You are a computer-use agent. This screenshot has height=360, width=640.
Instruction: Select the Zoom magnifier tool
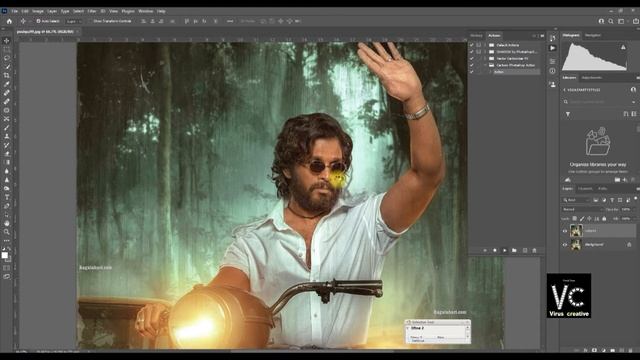tap(7, 232)
